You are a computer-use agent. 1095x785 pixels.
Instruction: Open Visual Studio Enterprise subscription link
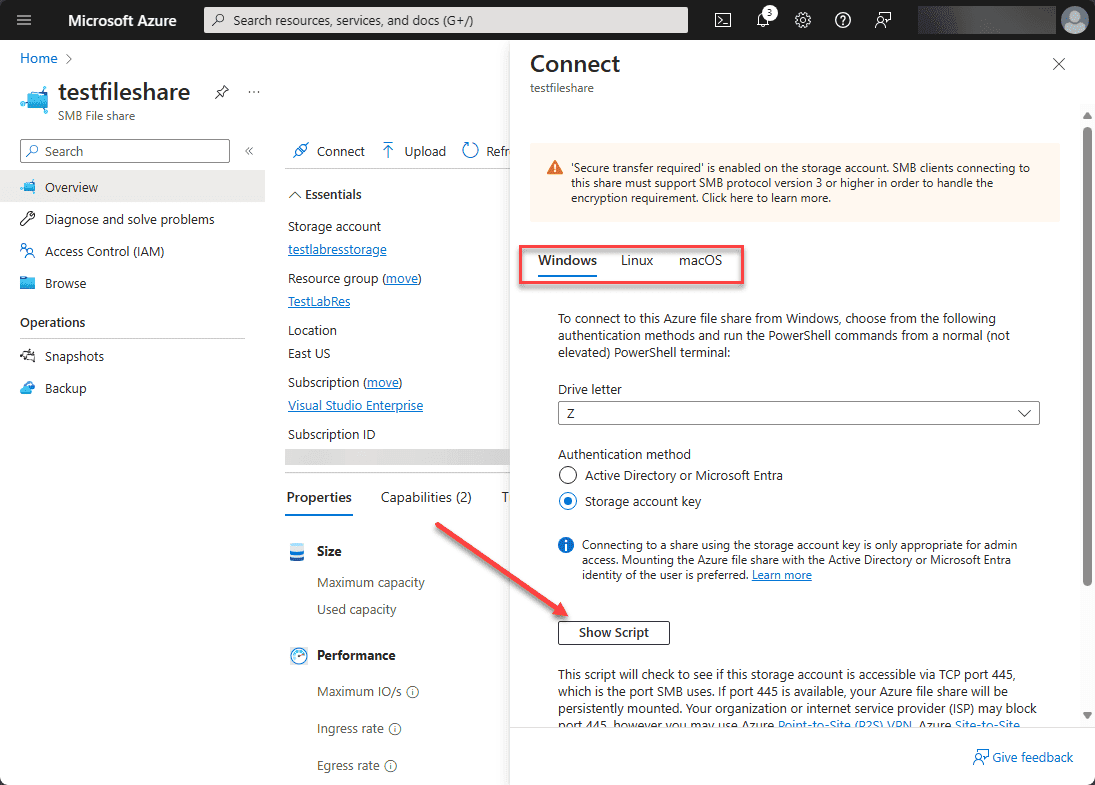tap(355, 406)
